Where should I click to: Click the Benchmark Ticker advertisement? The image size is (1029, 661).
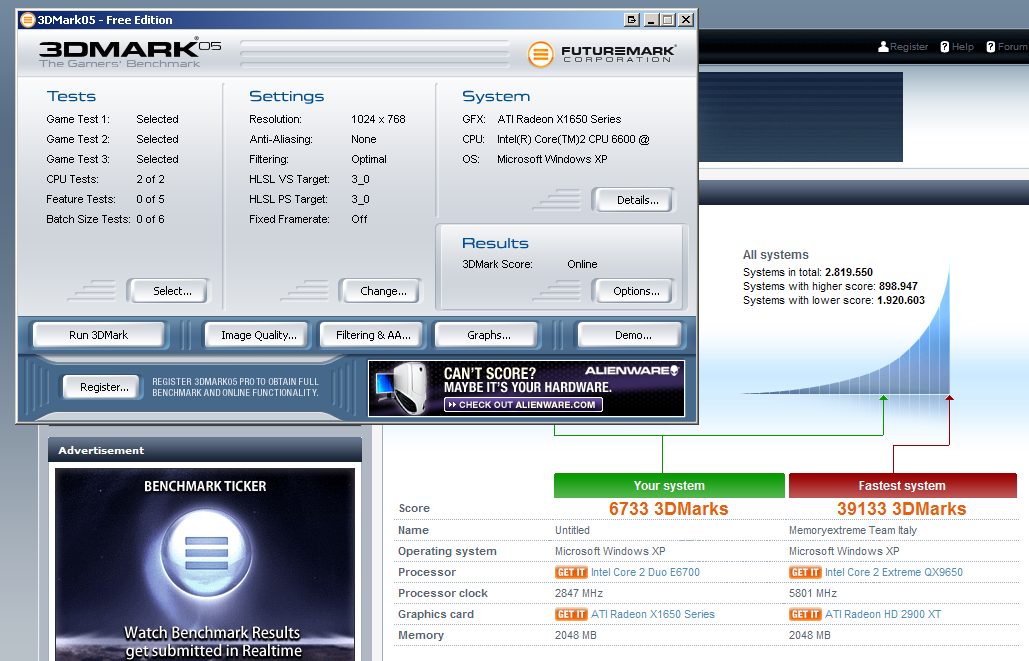point(205,565)
